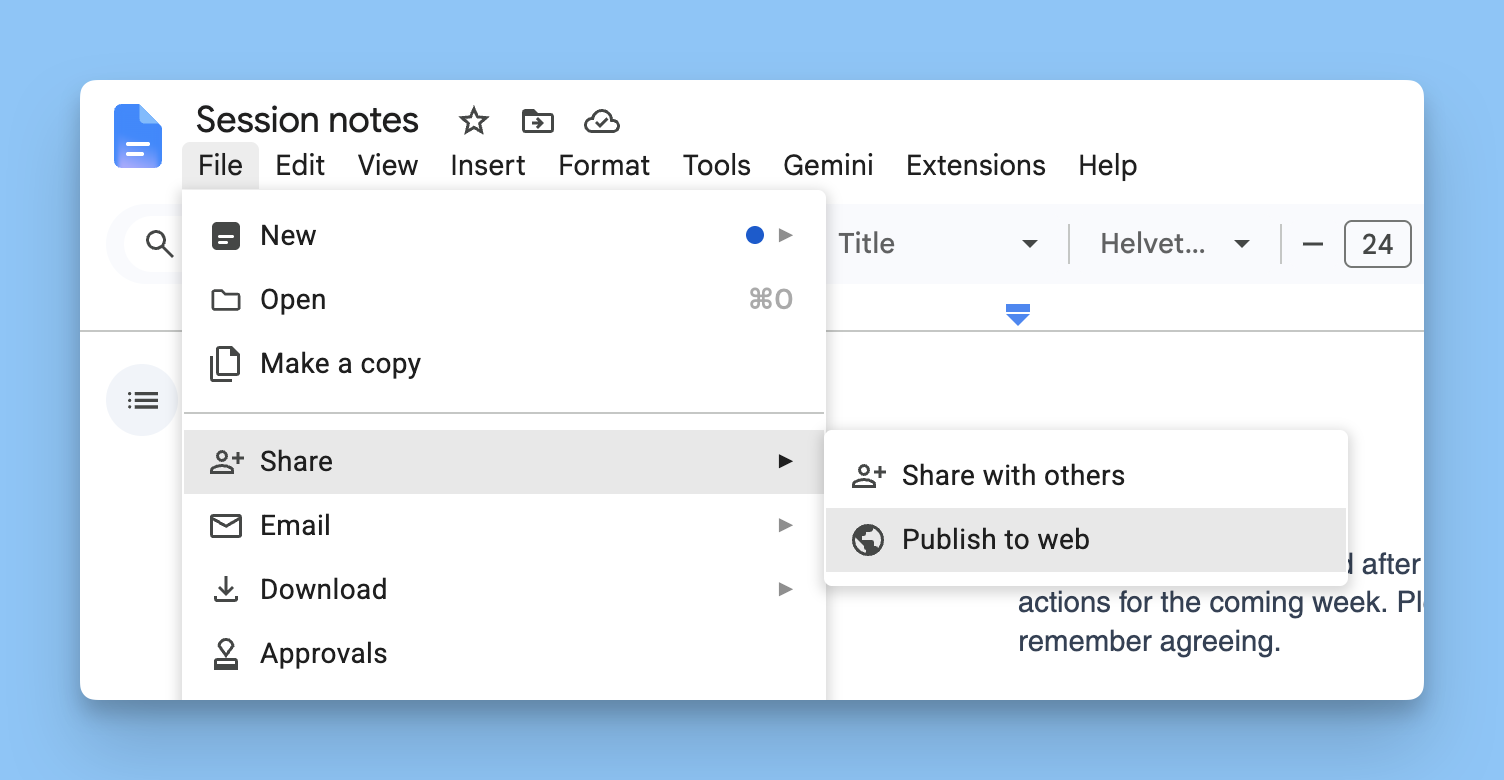1504x780 pixels.
Task: Open the Extensions menu
Action: 976,165
